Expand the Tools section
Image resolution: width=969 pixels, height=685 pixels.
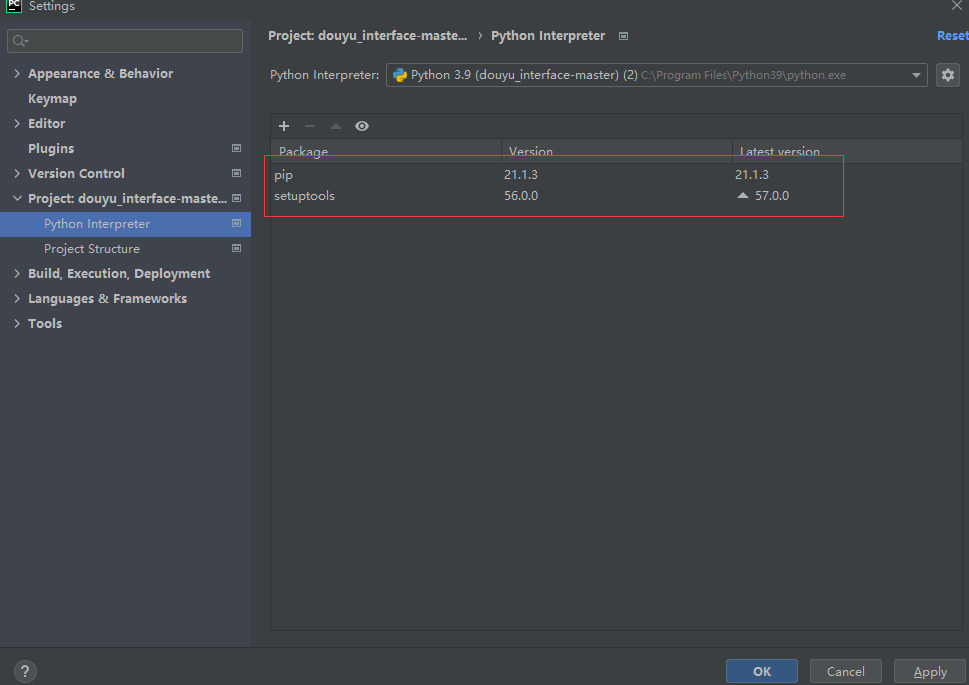tap(17, 323)
